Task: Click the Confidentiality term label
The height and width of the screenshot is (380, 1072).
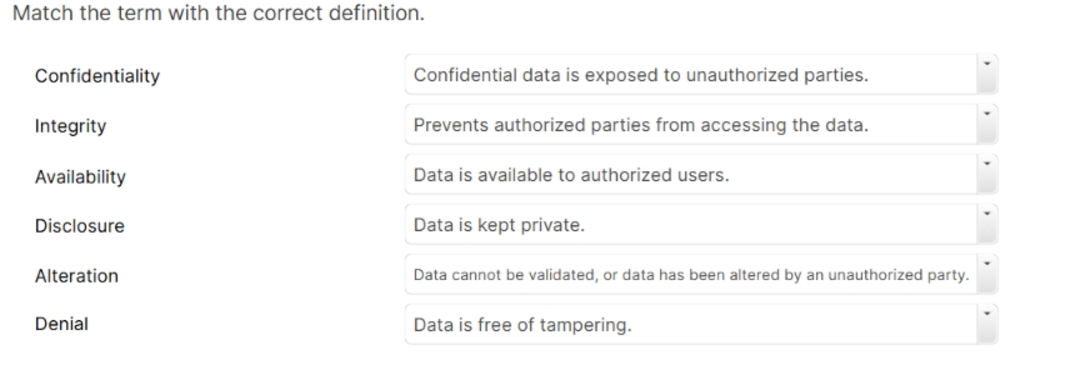Action: [x=97, y=76]
